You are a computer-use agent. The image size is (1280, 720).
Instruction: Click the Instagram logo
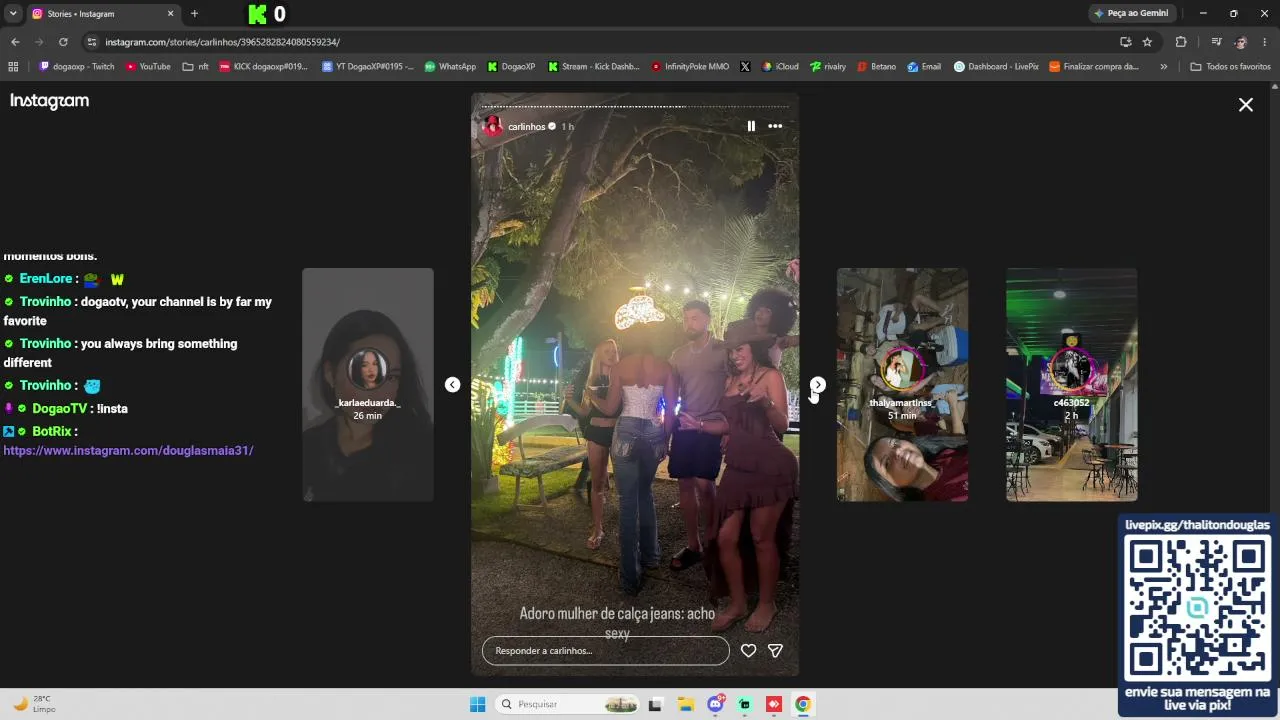(x=49, y=101)
